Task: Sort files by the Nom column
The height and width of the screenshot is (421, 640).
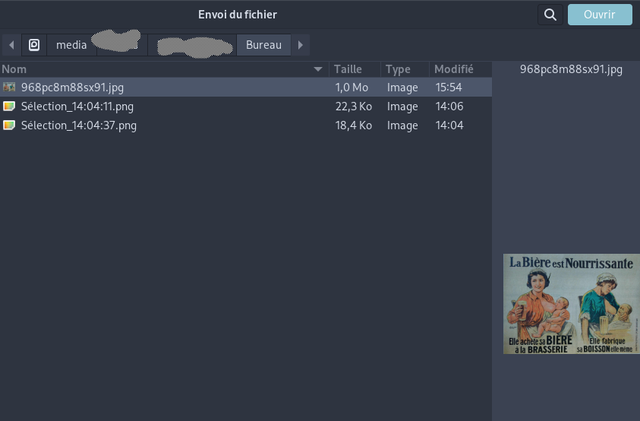Action: 164,69
